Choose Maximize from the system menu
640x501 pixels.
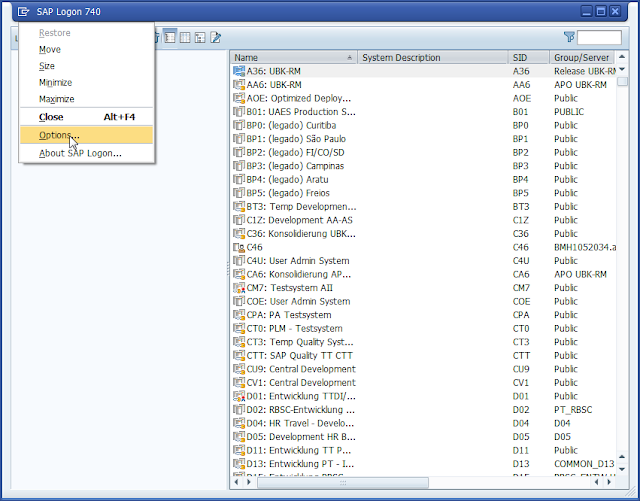[86, 99]
